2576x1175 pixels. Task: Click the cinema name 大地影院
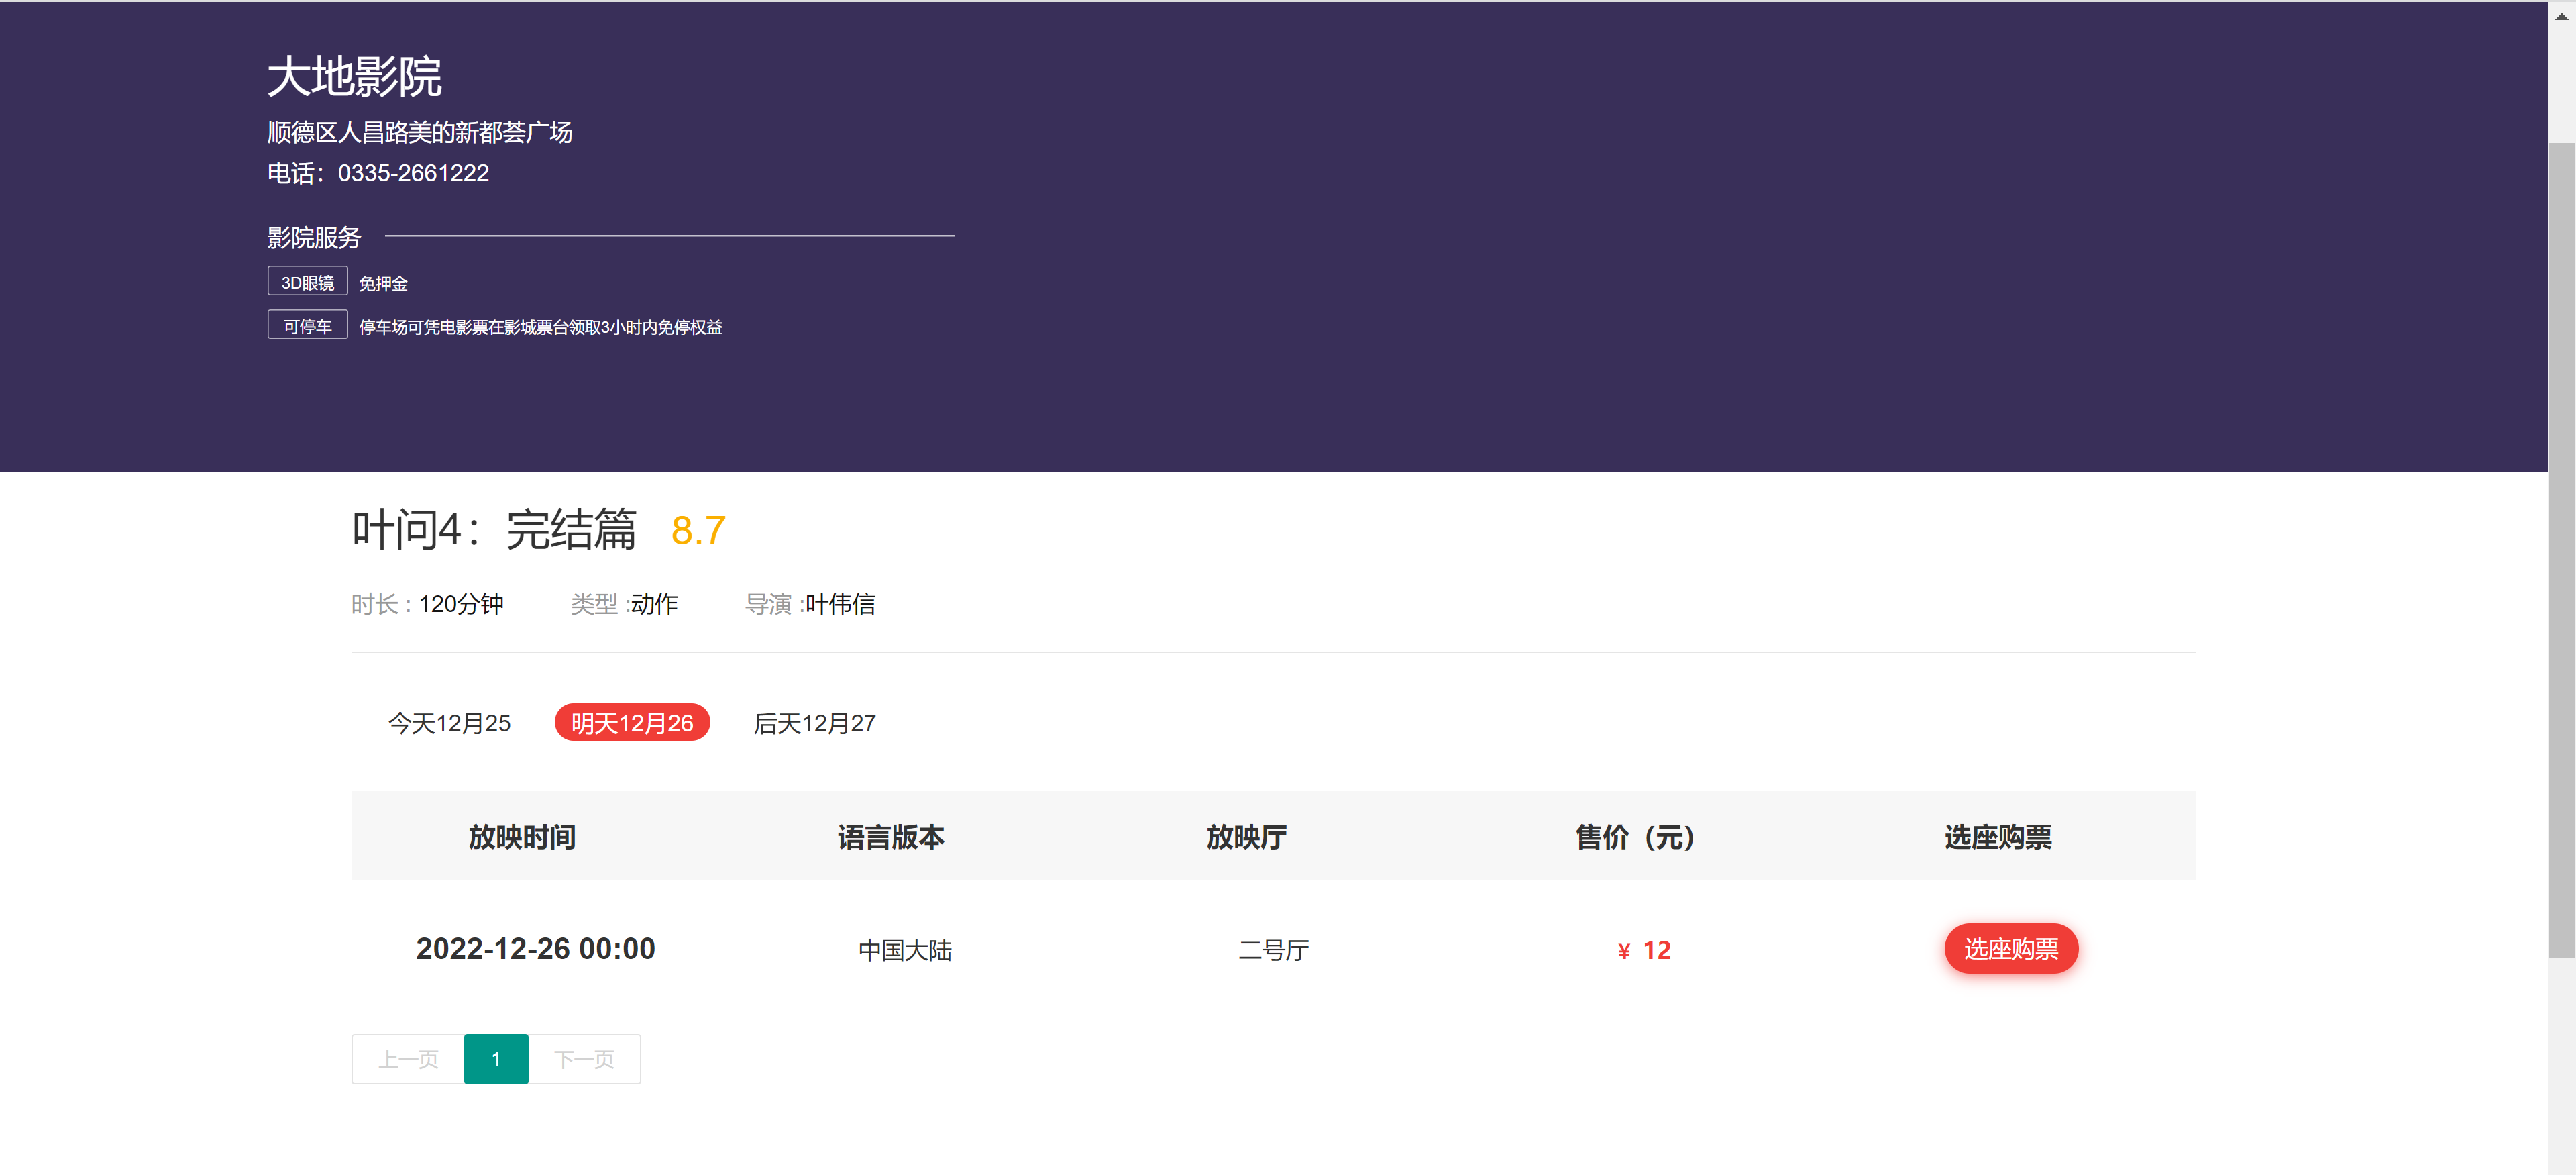(355, 77)
